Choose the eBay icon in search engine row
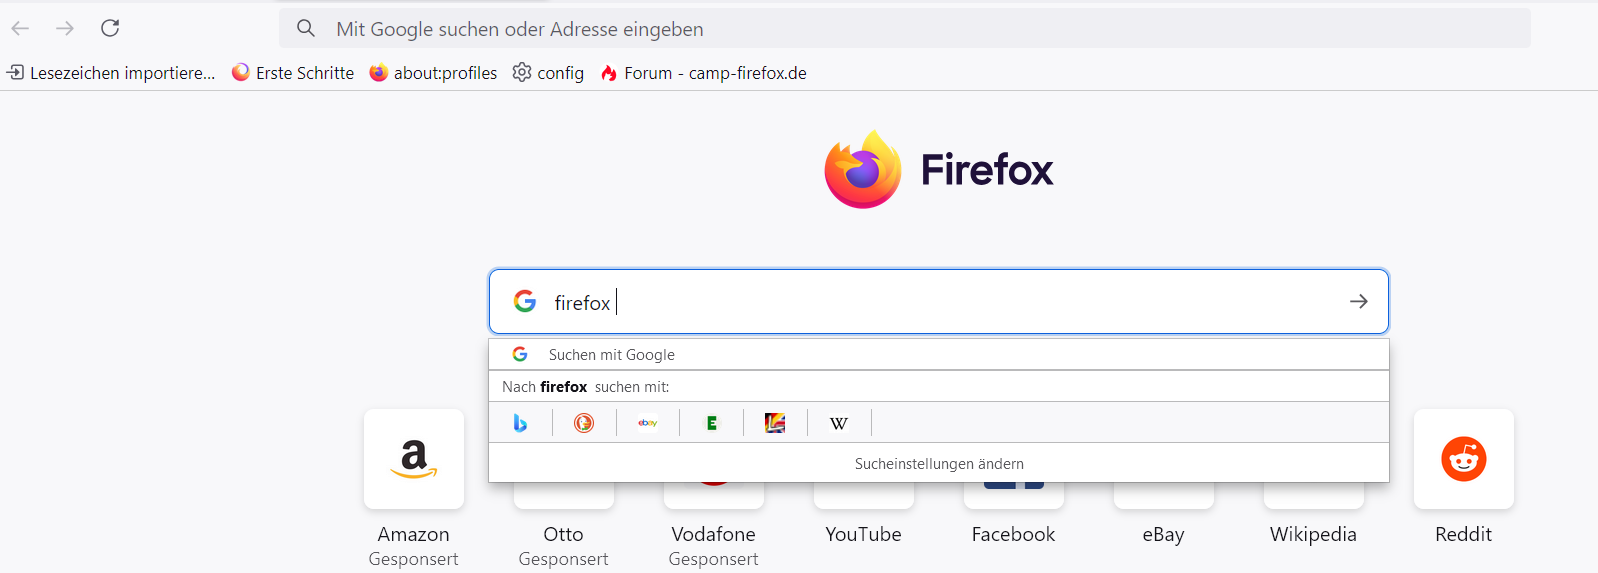 pyautogui.click(x=648, y=423)
